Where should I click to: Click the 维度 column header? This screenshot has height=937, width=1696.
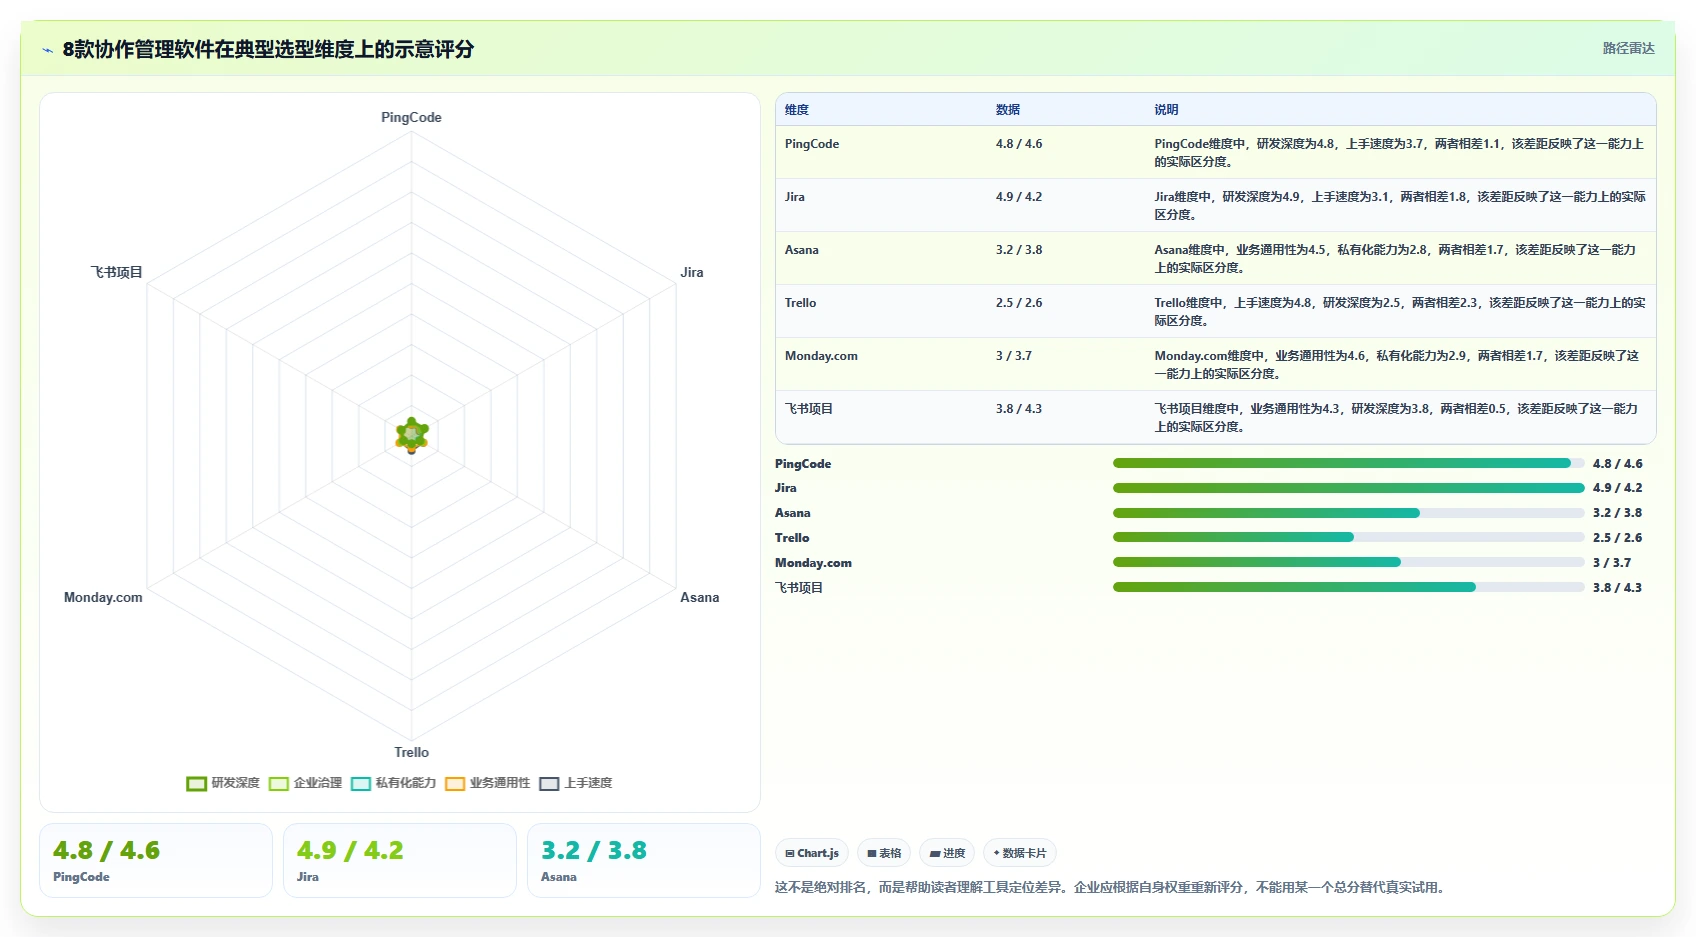pos(797,110)
